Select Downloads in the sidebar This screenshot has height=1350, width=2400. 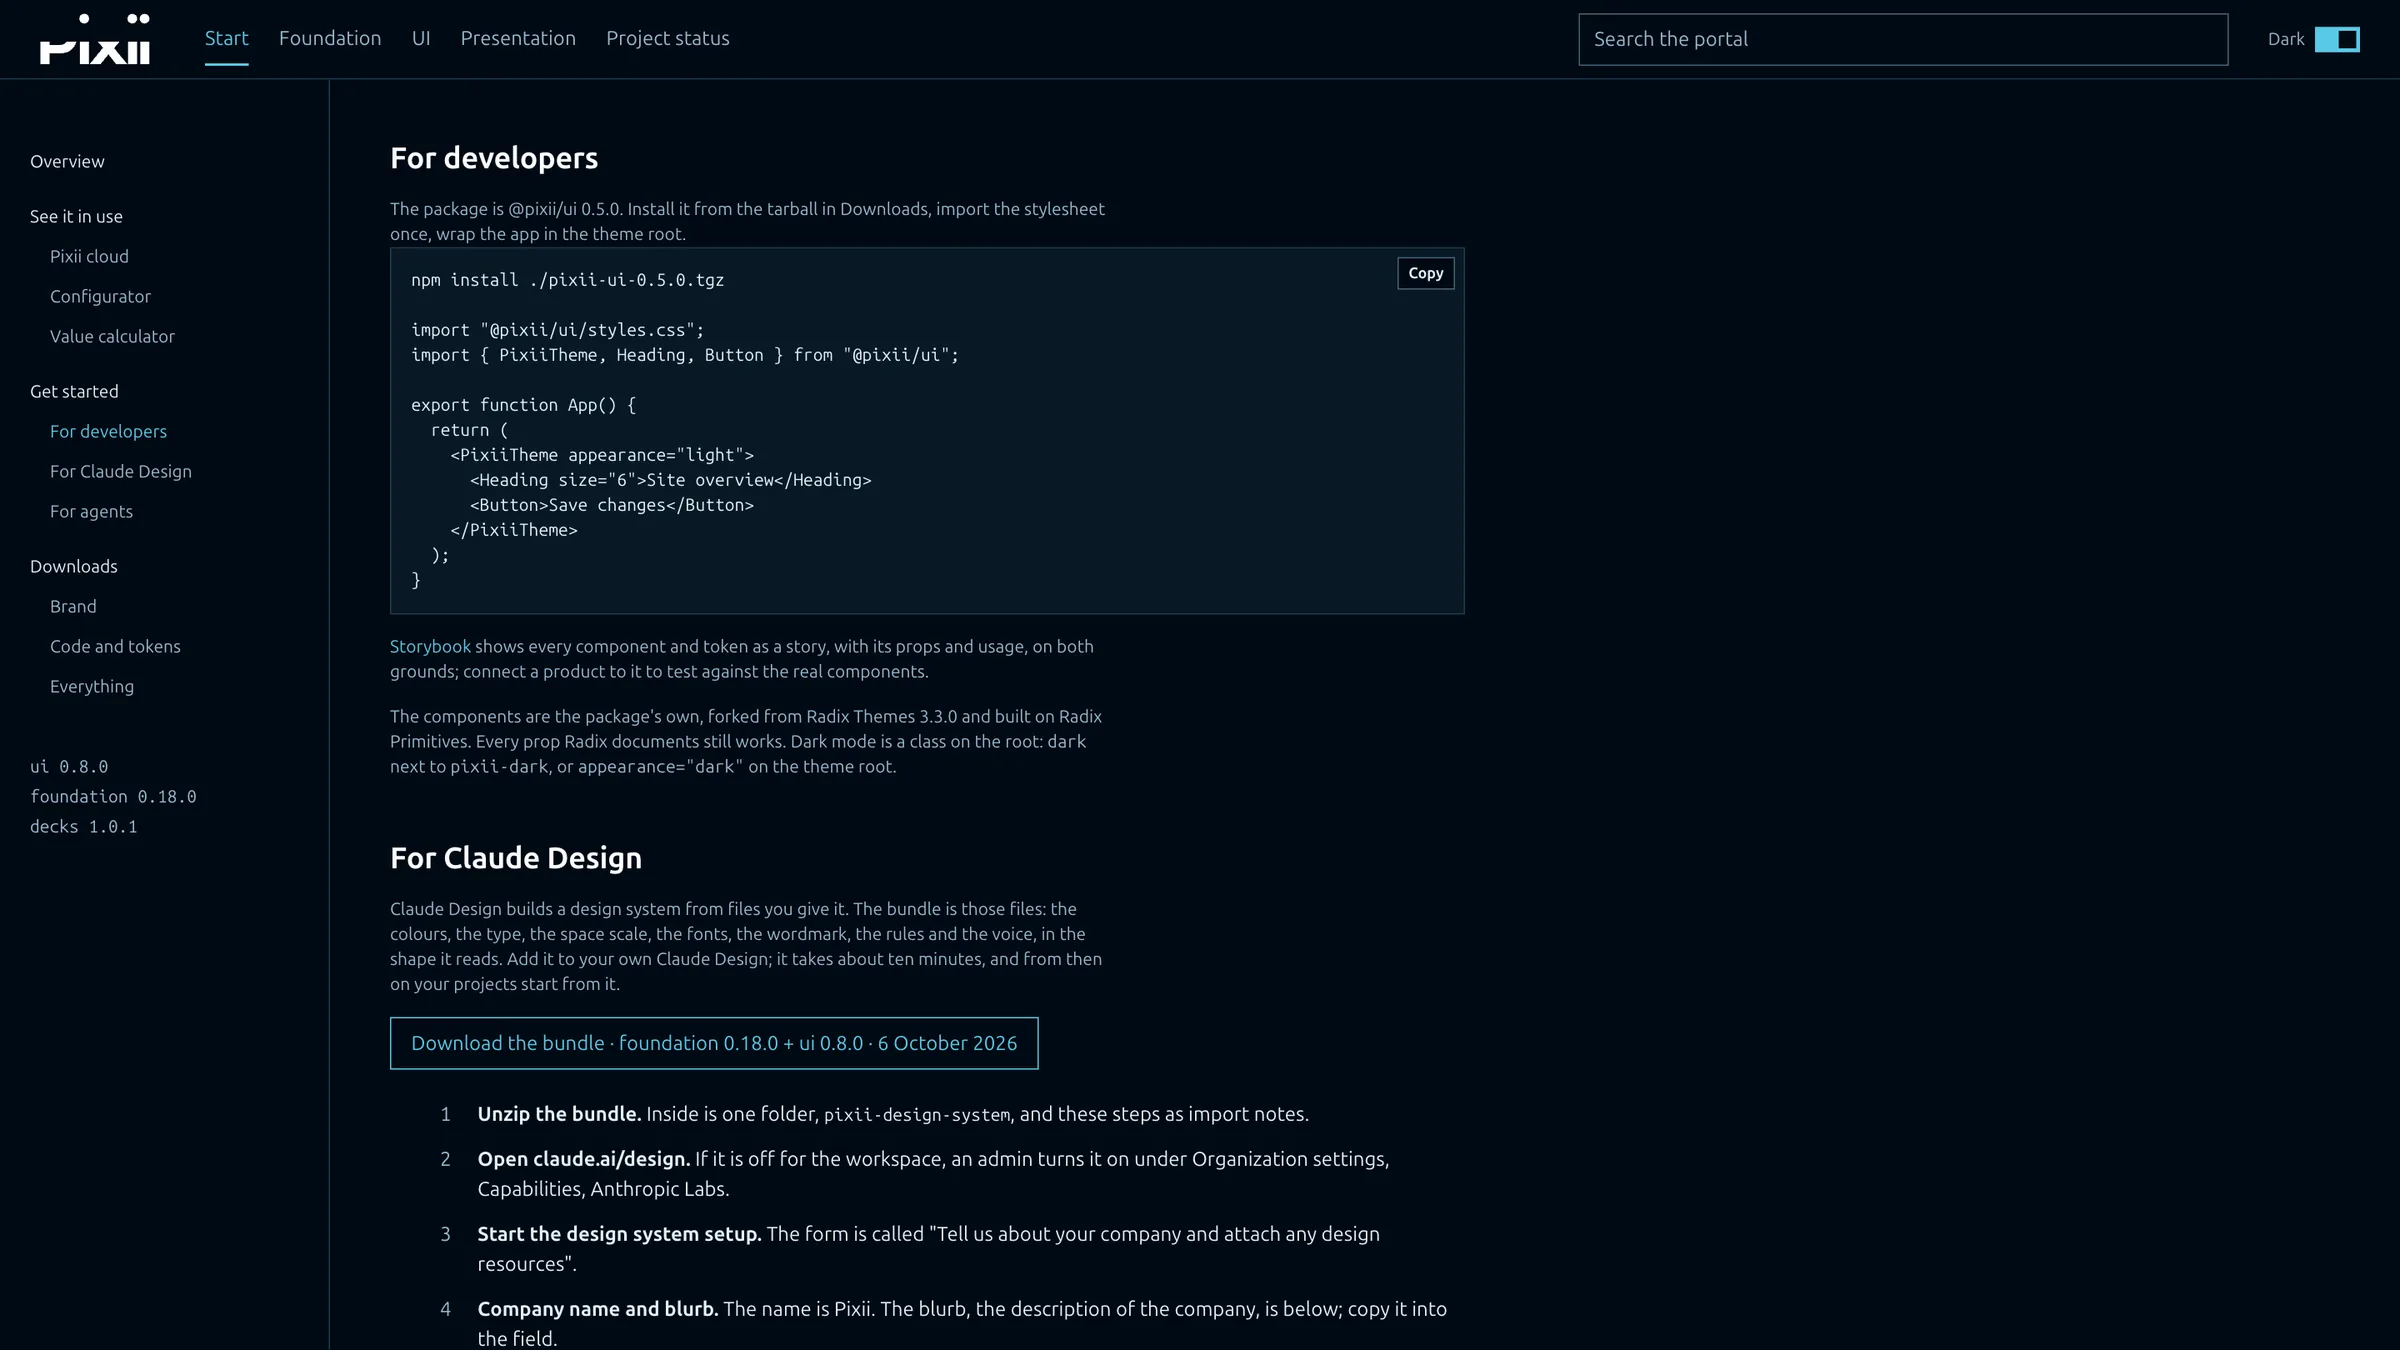tap(74, 566)
